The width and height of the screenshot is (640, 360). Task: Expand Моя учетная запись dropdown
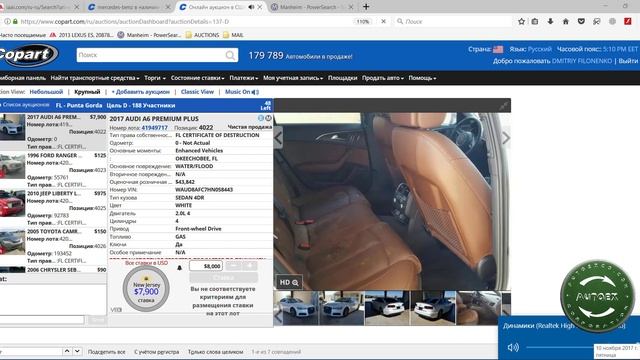(293, 78)
